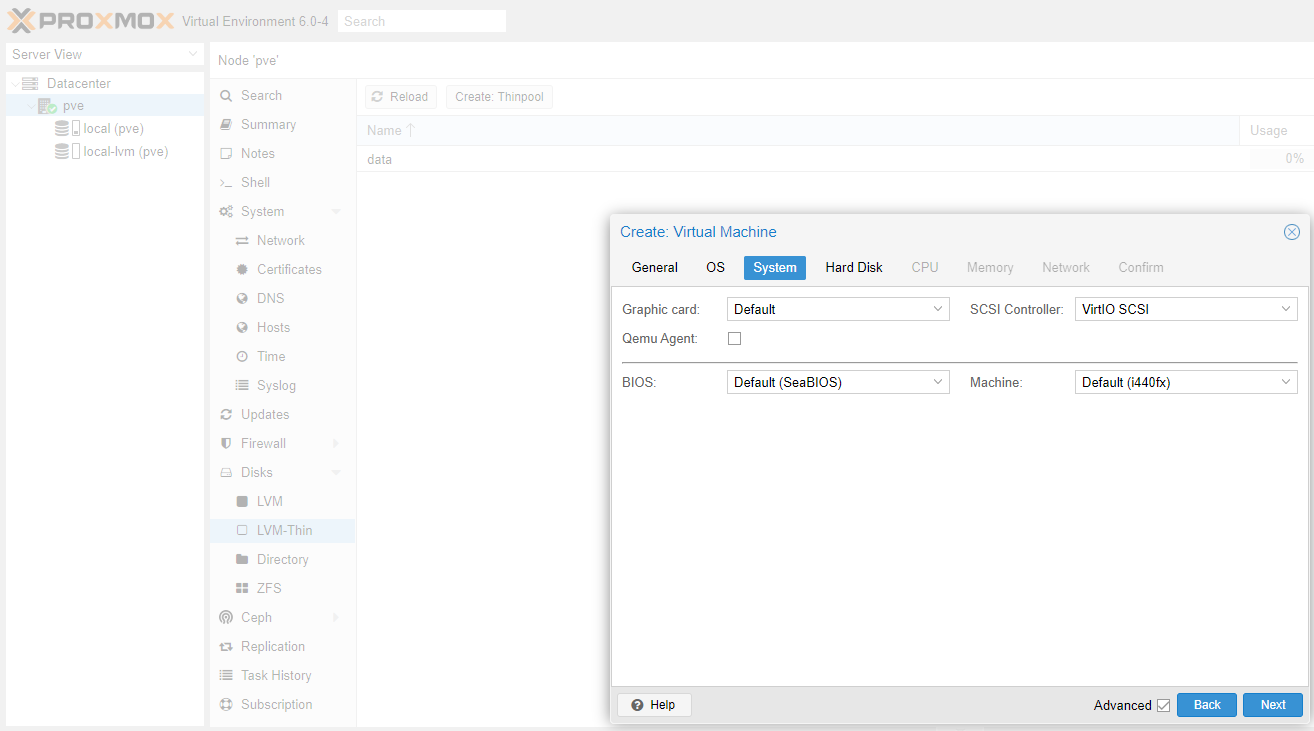This screenshot has width=1314, height=731.
Task: Enable the Qemu Agent checkbox
Action: pyautogui.click(x=734, y=339)
